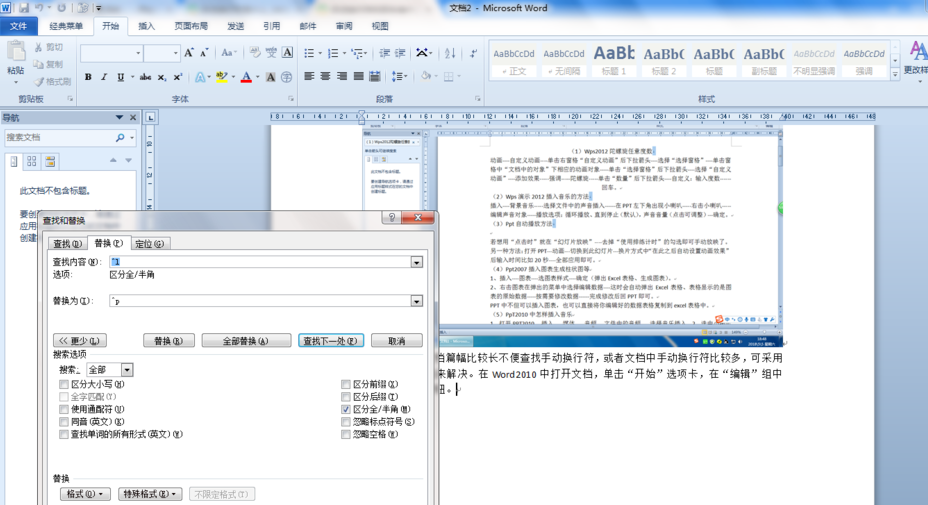Apply underline formatting
Viewport: 928px width, 505px height.
pyautogui.click(x=121, y=77)
